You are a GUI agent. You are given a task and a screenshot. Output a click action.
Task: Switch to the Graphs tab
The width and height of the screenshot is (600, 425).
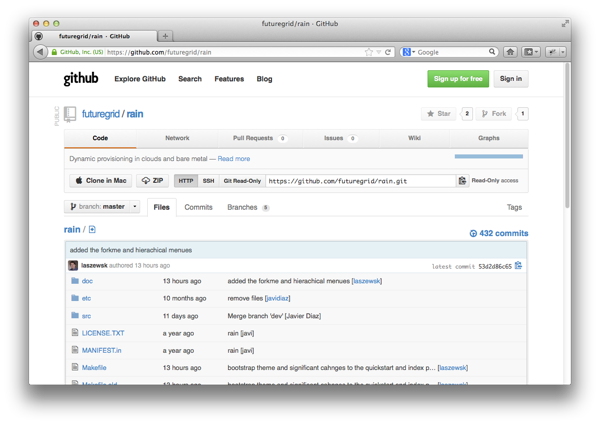coord(489,138)
